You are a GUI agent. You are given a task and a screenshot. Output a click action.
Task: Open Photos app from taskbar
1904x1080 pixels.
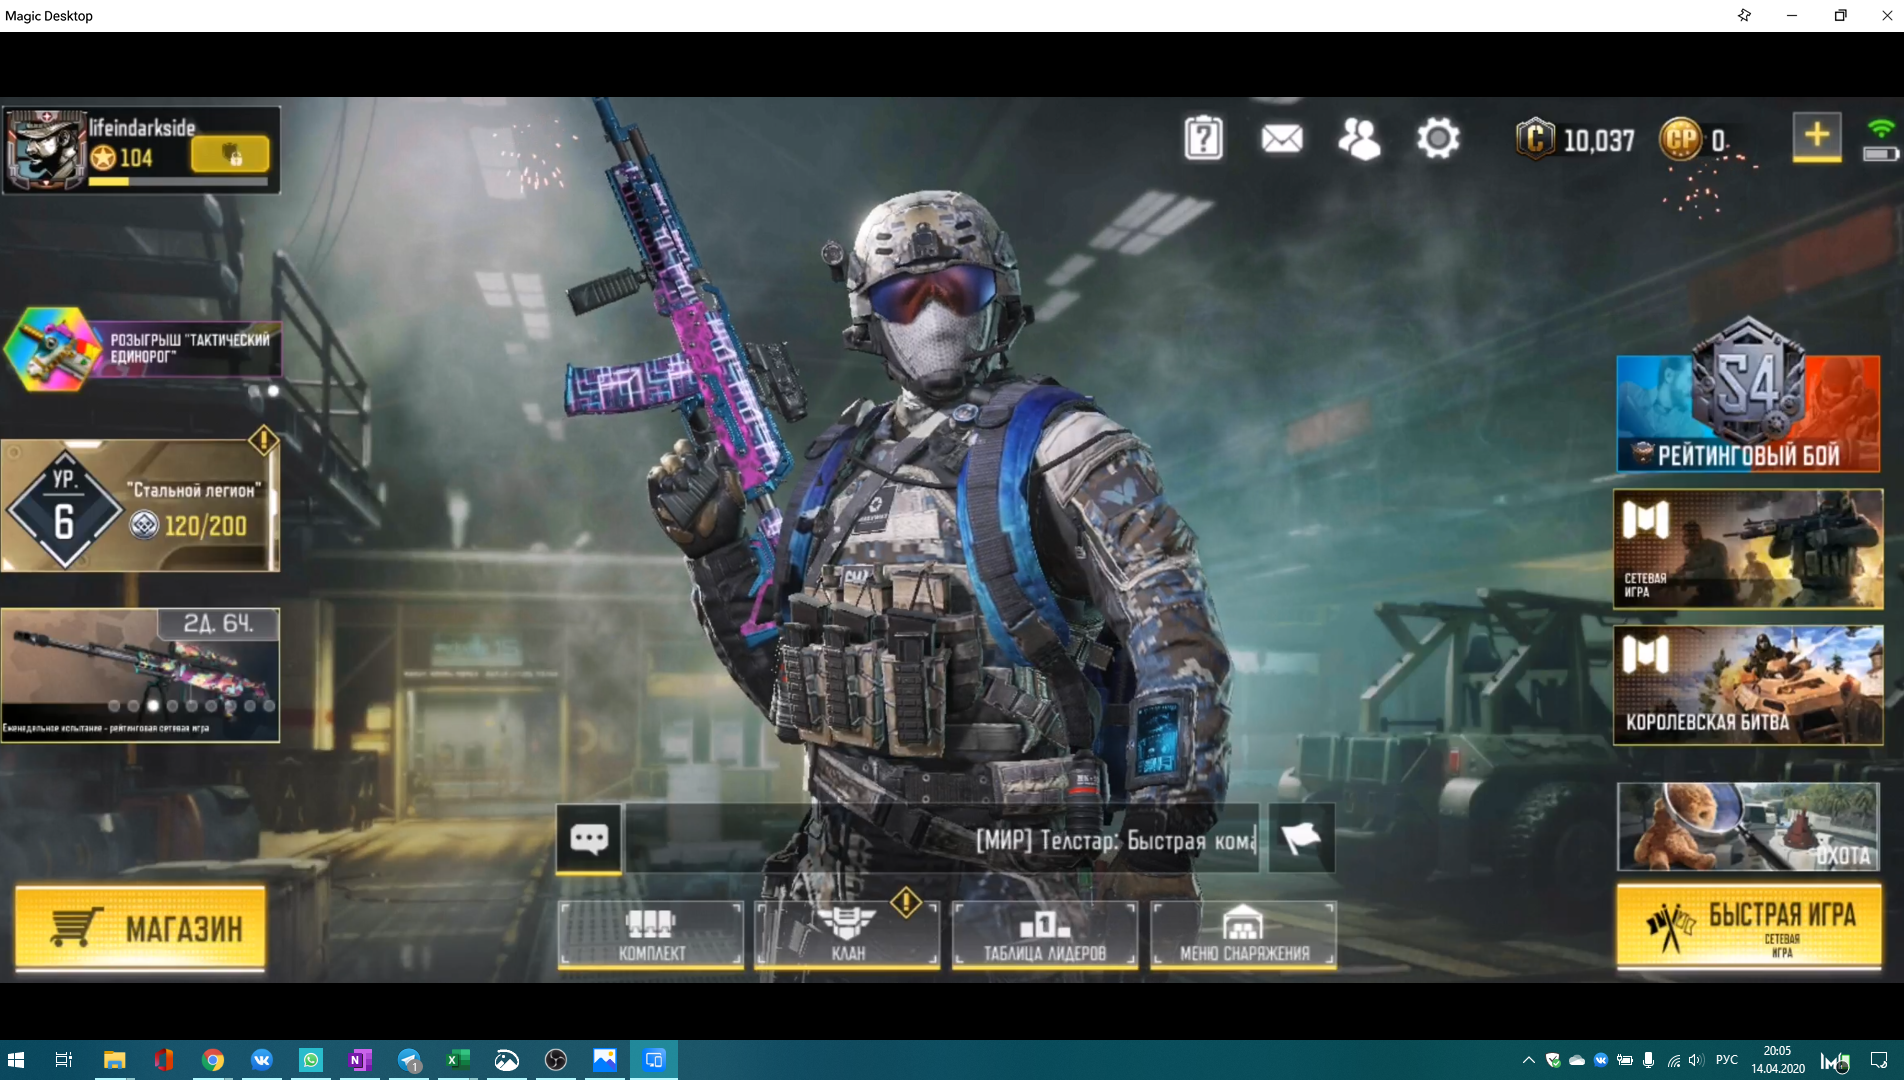click(604, 1060)
